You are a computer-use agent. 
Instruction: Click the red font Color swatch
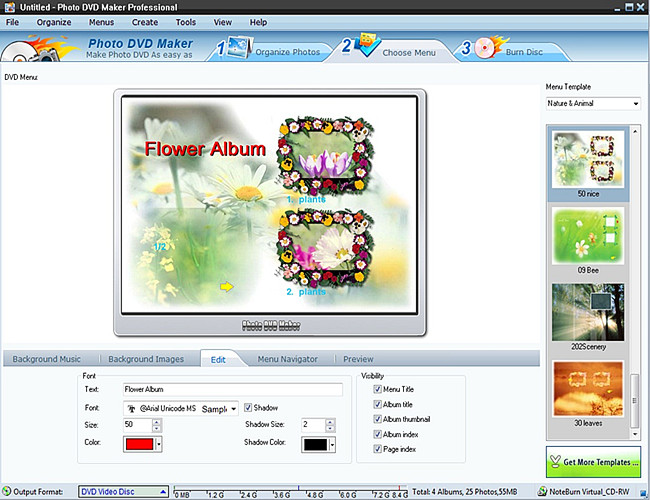tap(139, 444)
